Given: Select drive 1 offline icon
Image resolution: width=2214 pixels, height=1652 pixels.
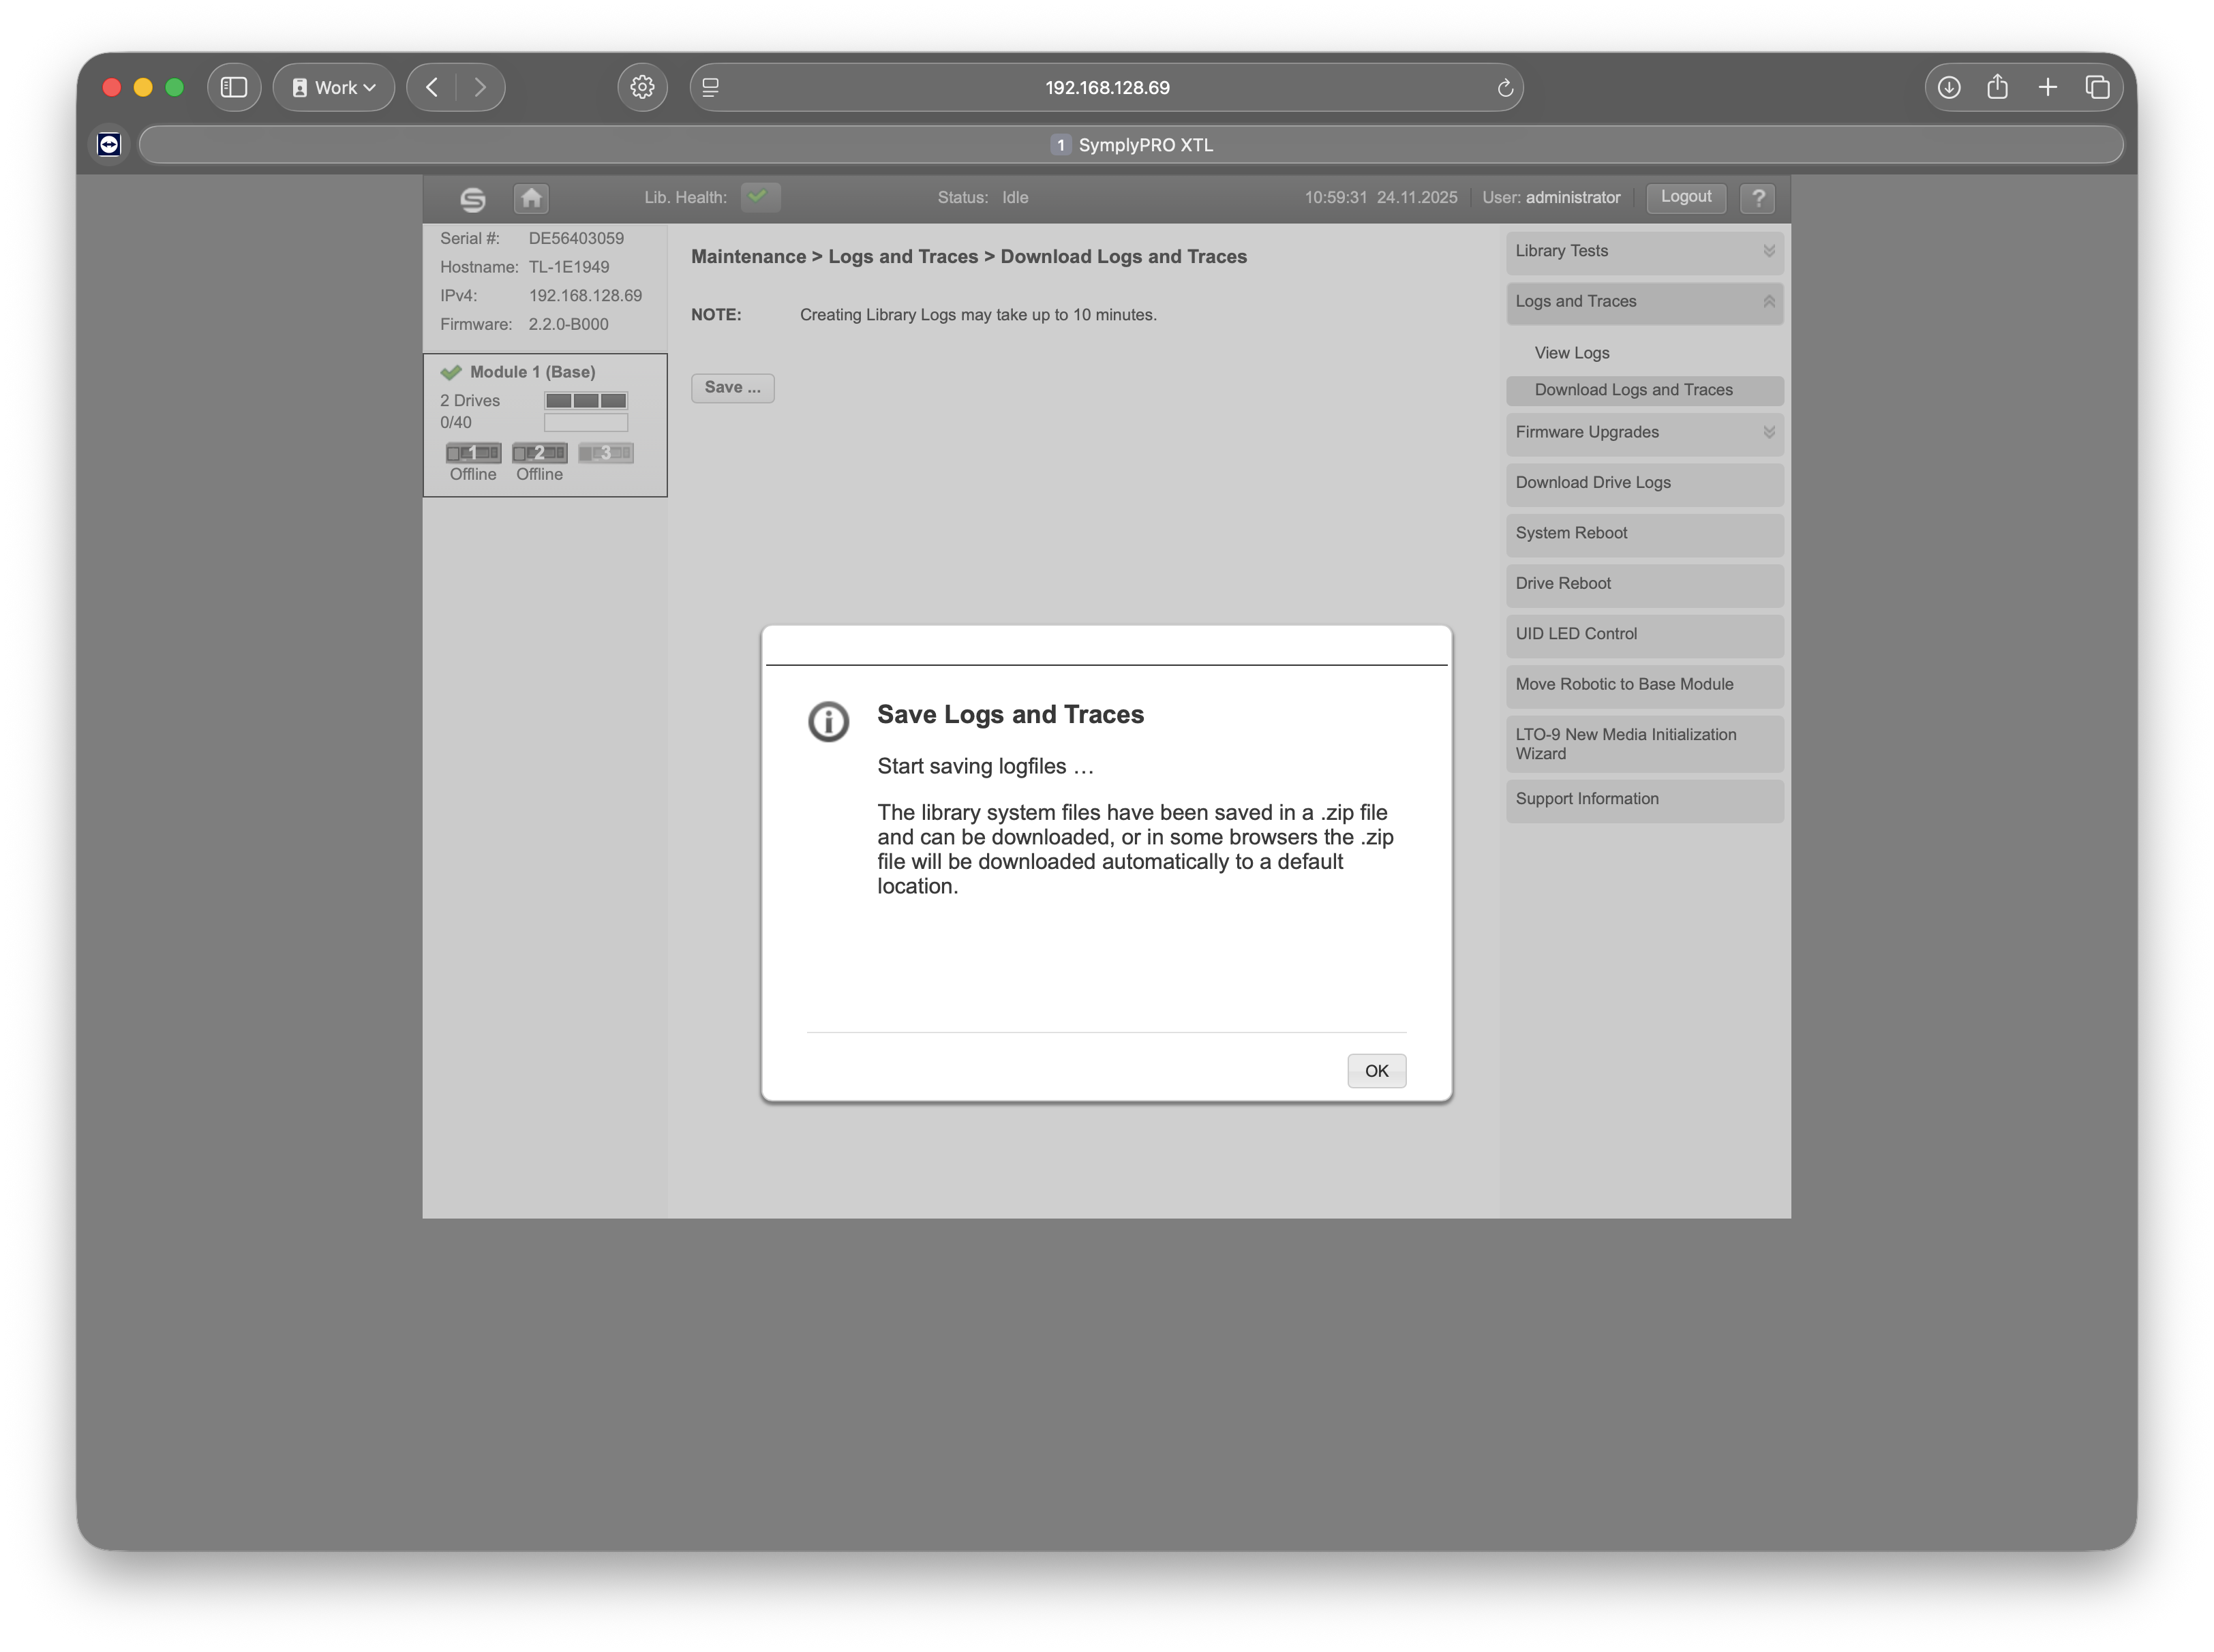Looking at the screenshot, I should (473, 453).
